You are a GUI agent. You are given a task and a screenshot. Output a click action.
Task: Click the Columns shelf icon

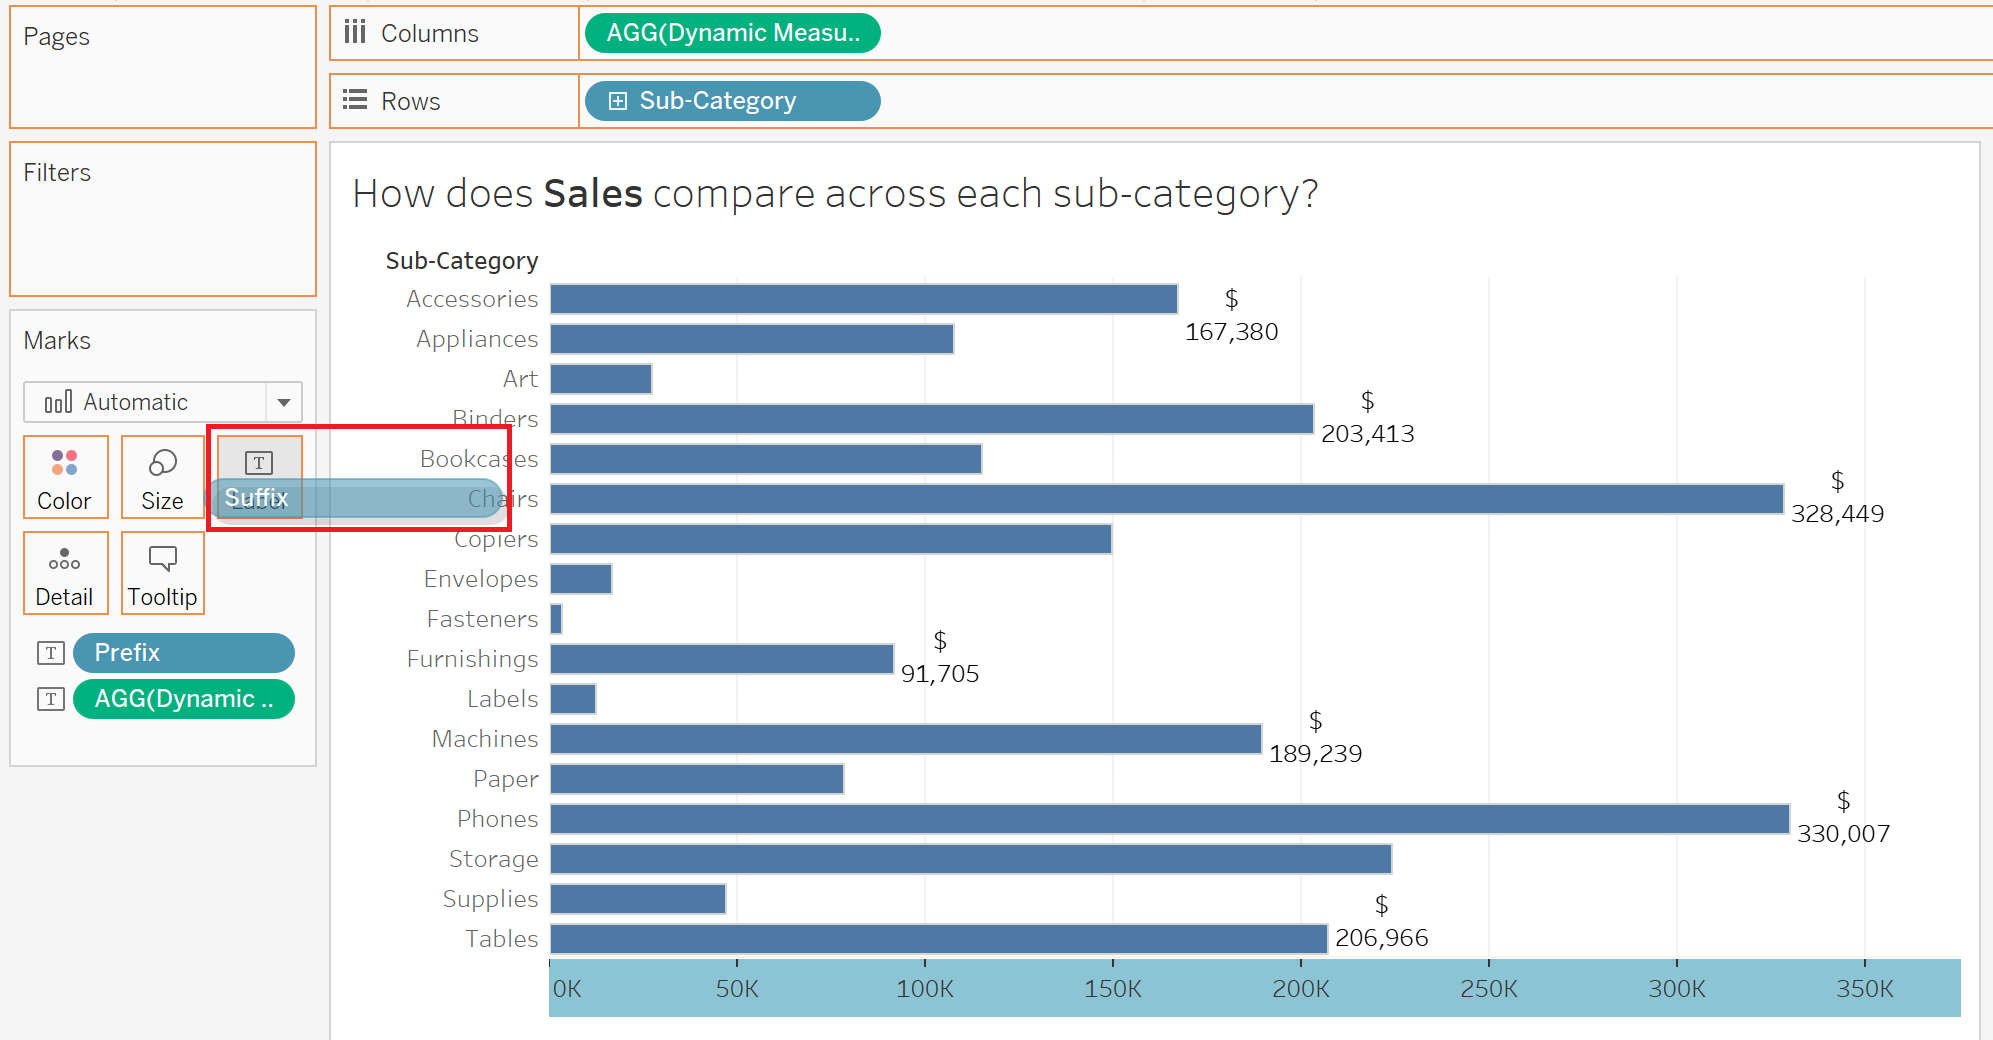pyautogui.click(x=355, y=33)
